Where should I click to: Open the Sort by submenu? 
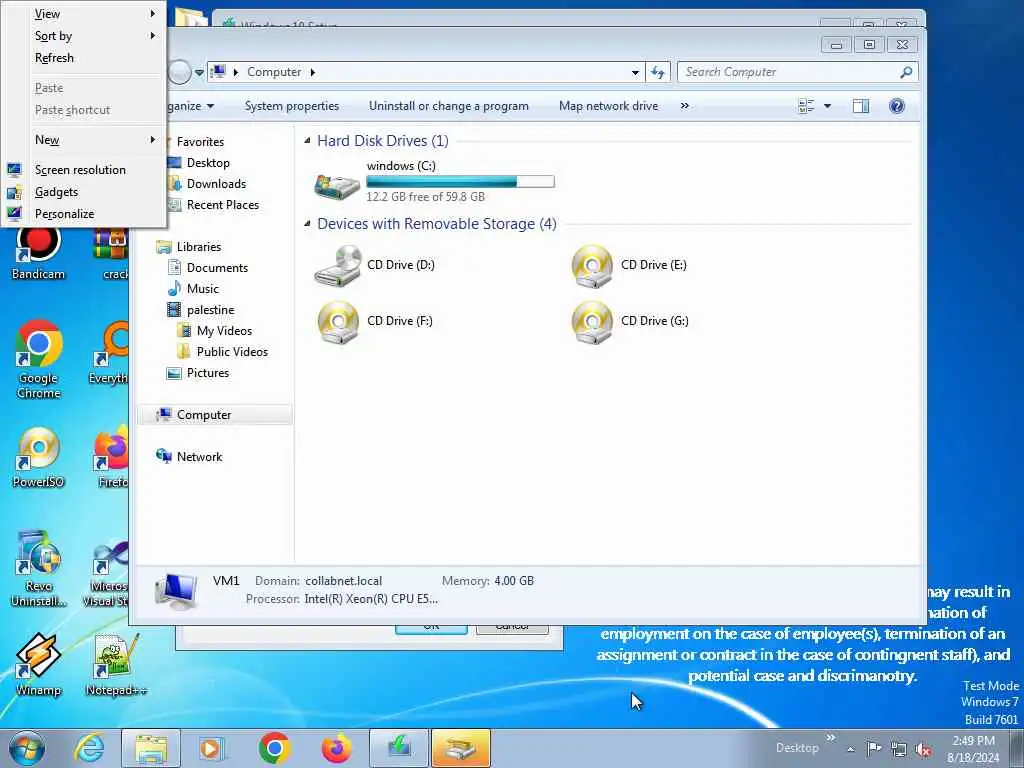tap(84, 36)
